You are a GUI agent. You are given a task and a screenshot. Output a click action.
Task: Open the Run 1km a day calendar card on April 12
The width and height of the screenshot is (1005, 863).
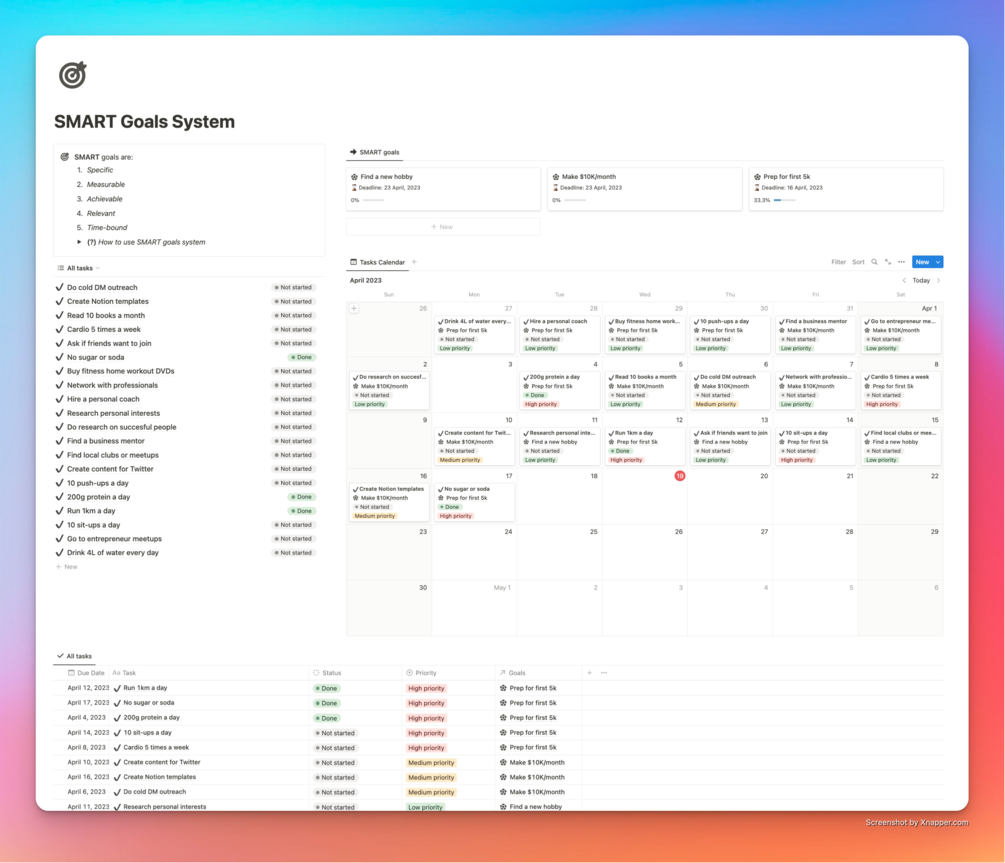click(x=645, y=446)
